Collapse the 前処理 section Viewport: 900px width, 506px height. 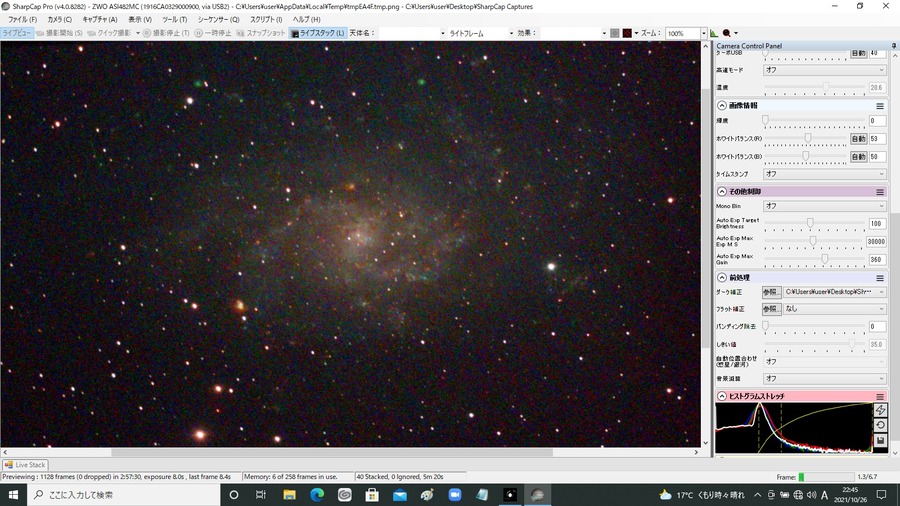coord(721,278)
